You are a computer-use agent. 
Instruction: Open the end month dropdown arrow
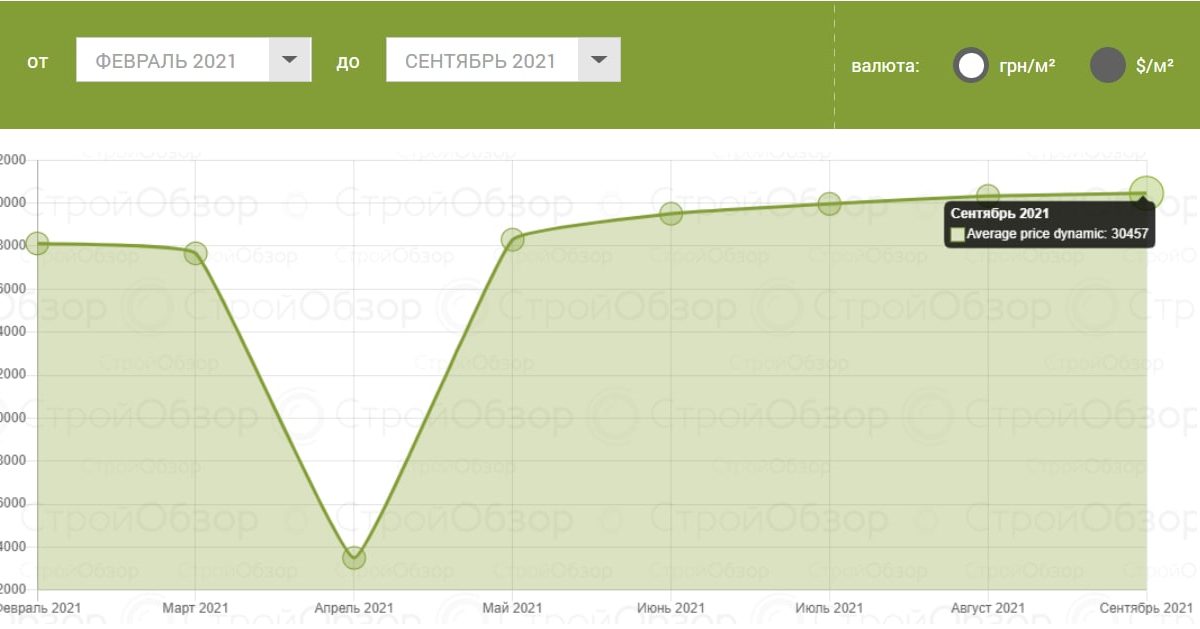(x=599, y=60)
